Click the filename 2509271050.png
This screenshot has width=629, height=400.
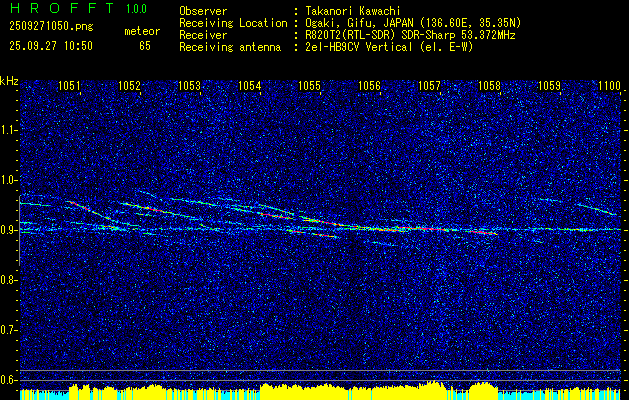pos(51,27)
